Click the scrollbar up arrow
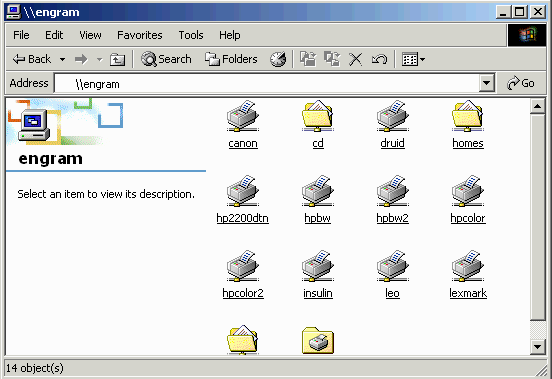 (x=538, y=106)
